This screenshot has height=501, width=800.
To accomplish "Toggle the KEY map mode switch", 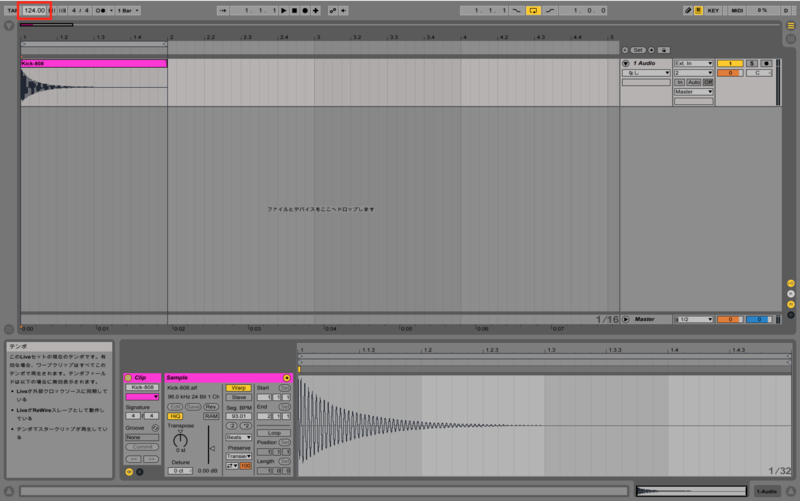I will (x=713, y=10).
